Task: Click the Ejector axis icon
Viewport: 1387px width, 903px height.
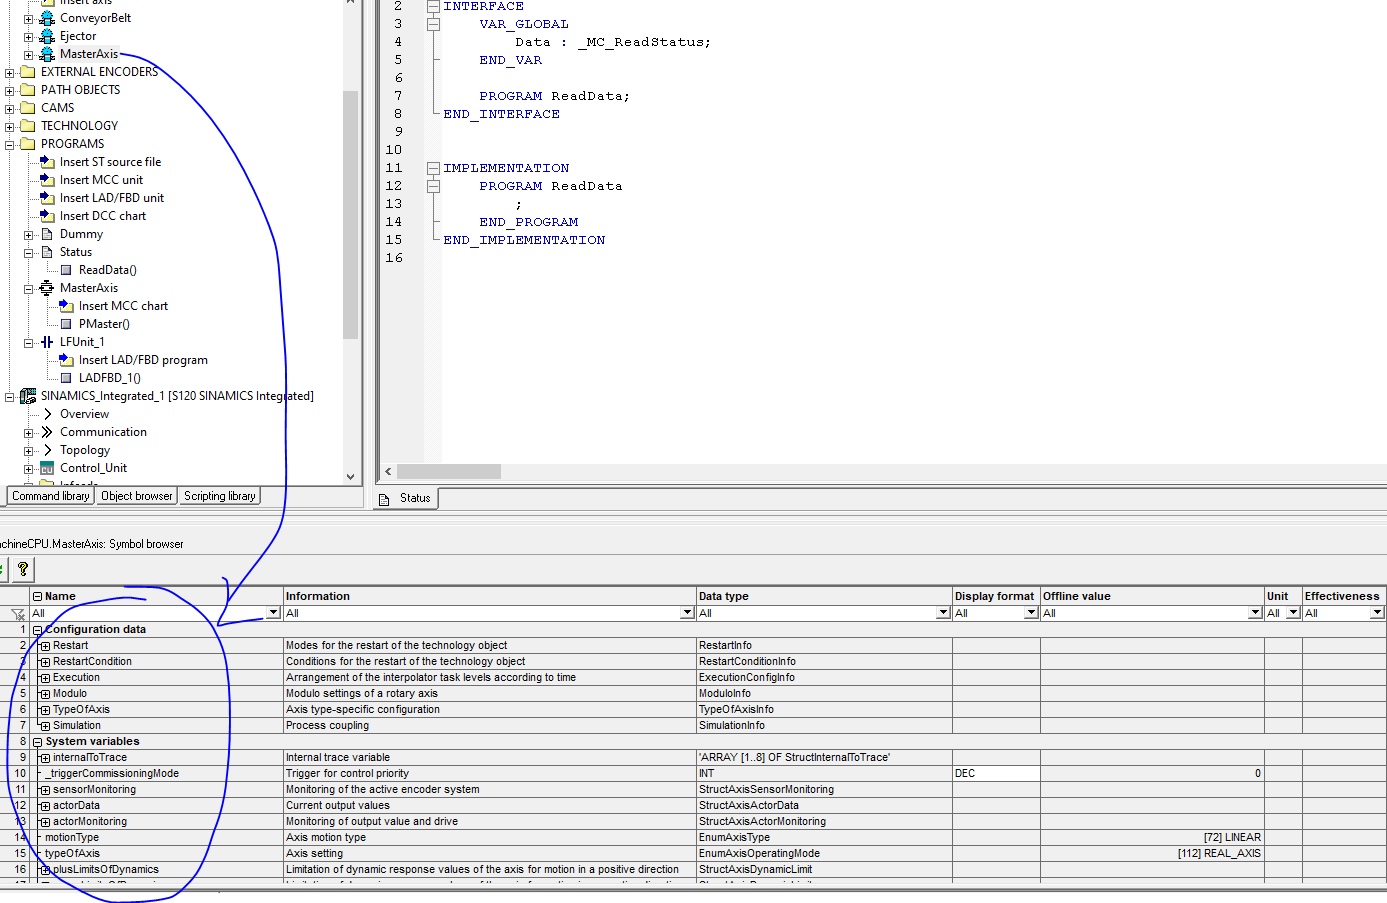Action: coord(47,36)
